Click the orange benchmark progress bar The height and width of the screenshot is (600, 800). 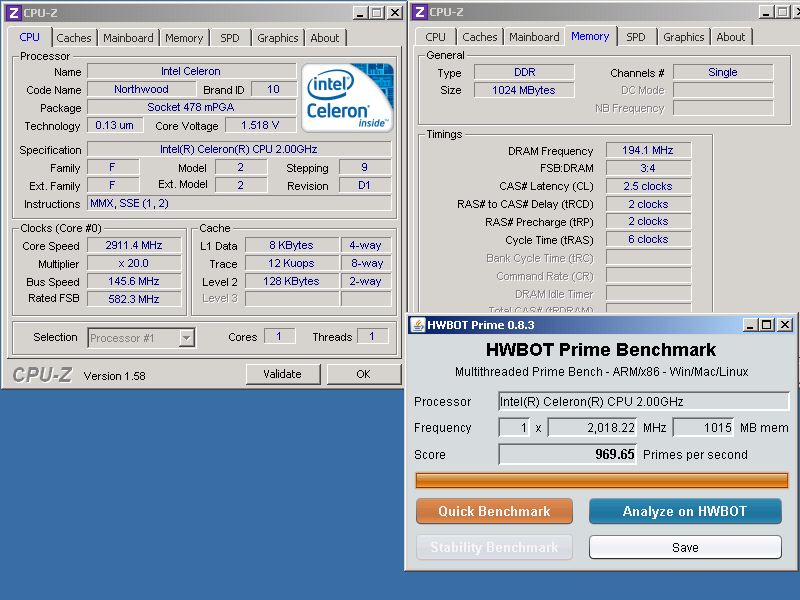click(602, 480)
